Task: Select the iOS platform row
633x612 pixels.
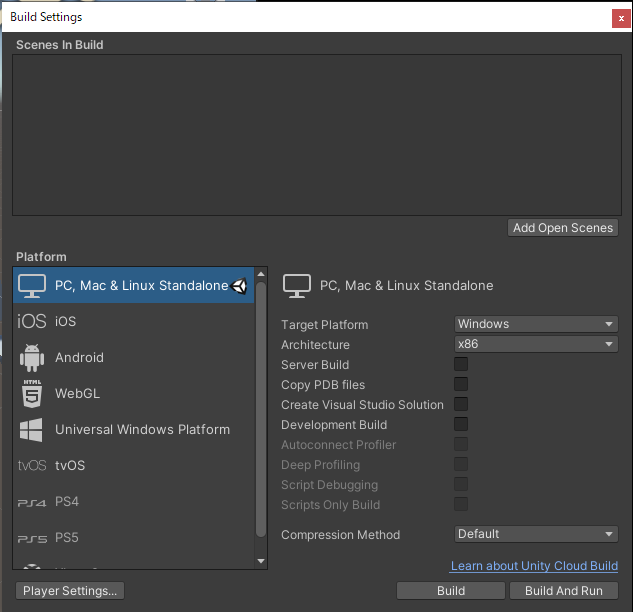Action: [x=134, y=321]
